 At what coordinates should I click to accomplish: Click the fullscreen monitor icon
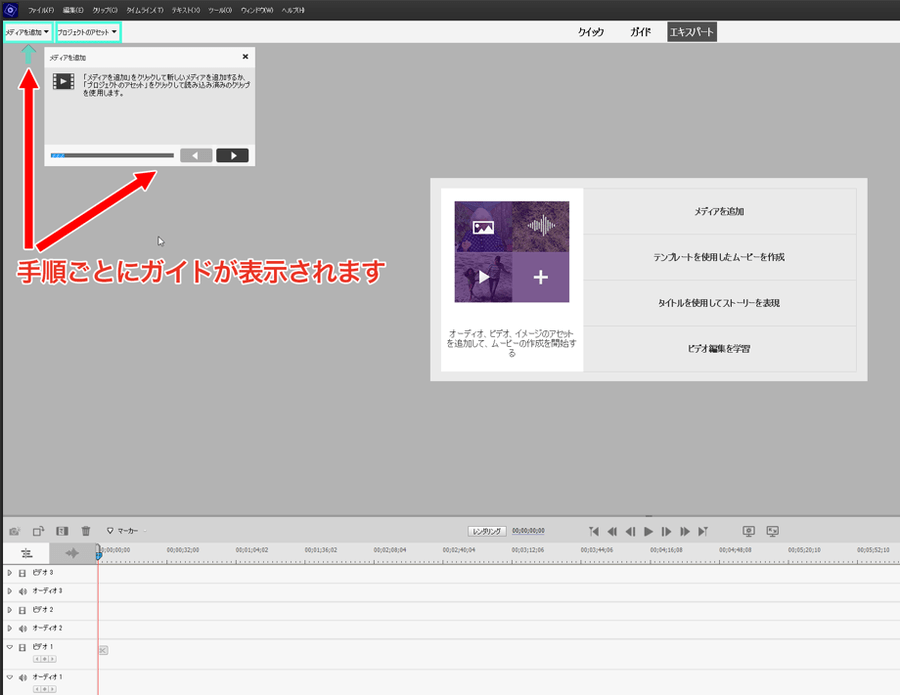[x=773, y=531]
